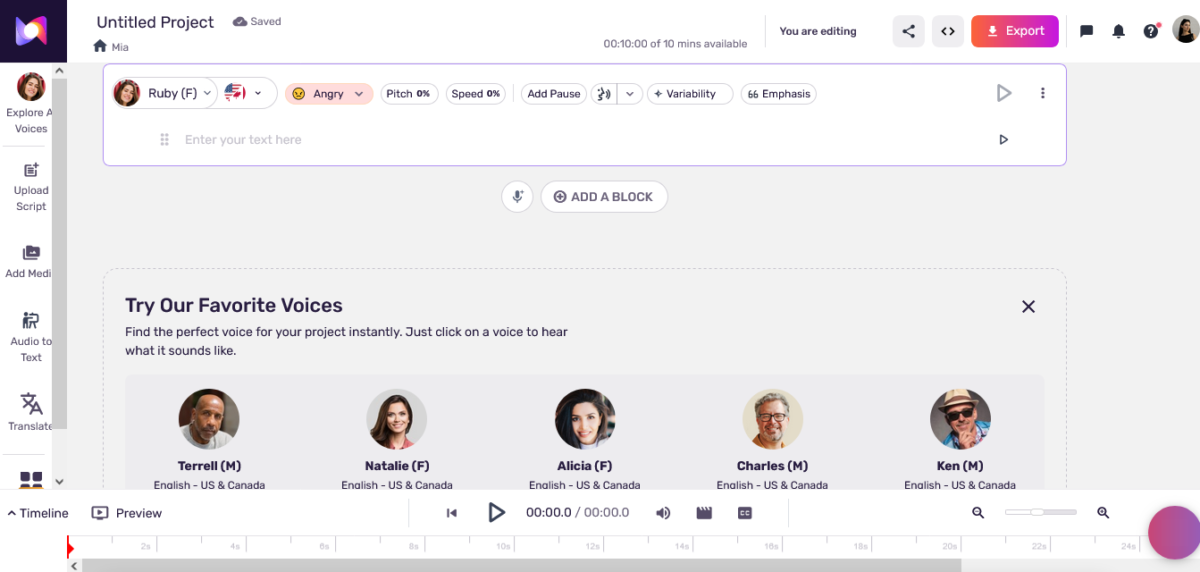Open the embed code icon
This screenshot has width=1200, height=572.
pyautogui.click(x=948, y=31)
